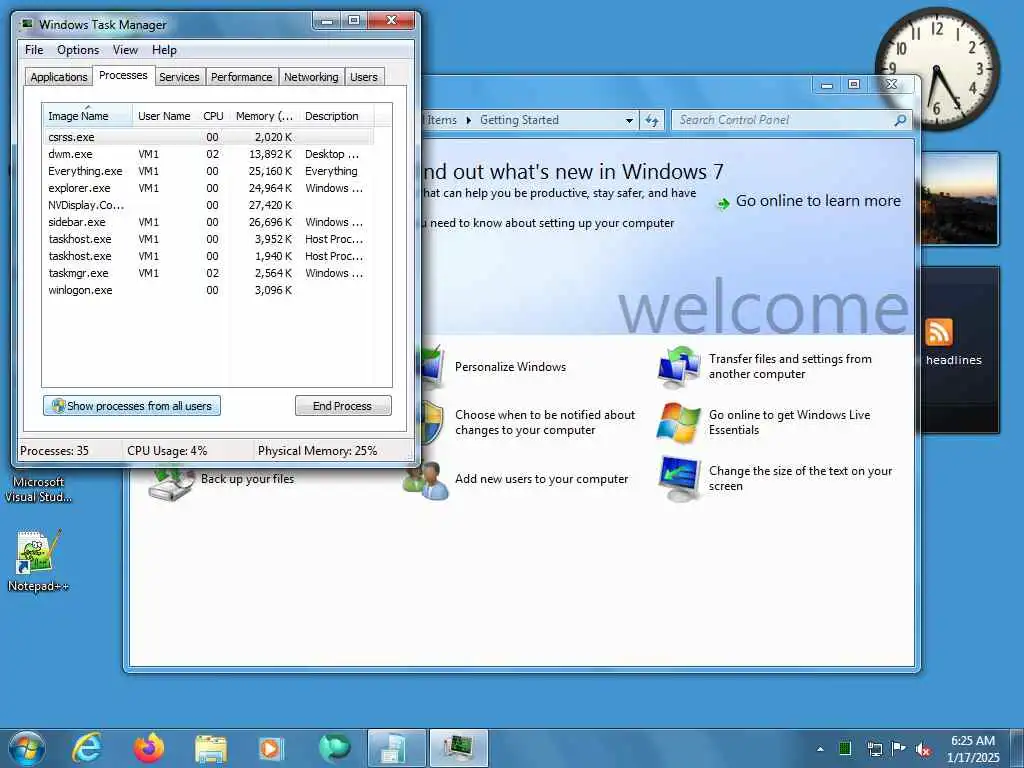The image size is (1024, 768).
Task: Switch to the Users tab
Action: pyautogui.click(x=364, y=77)
